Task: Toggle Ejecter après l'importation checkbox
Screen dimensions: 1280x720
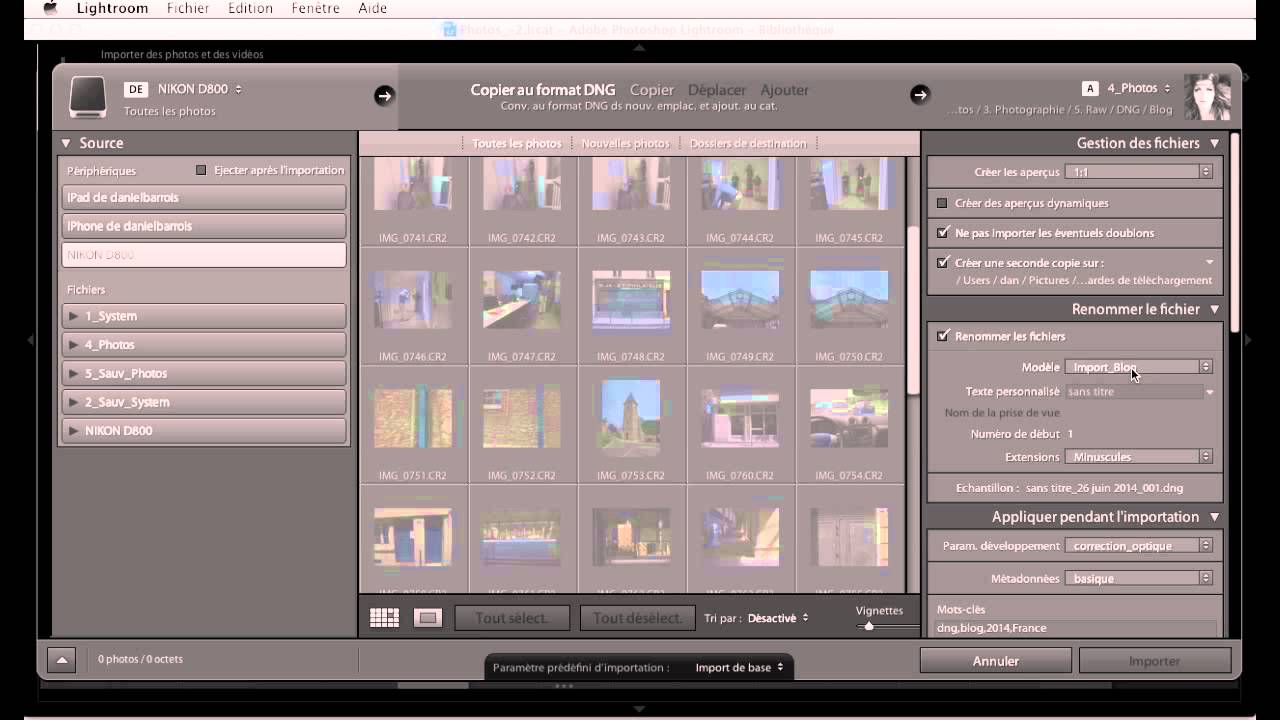Action: coord(201,171)
